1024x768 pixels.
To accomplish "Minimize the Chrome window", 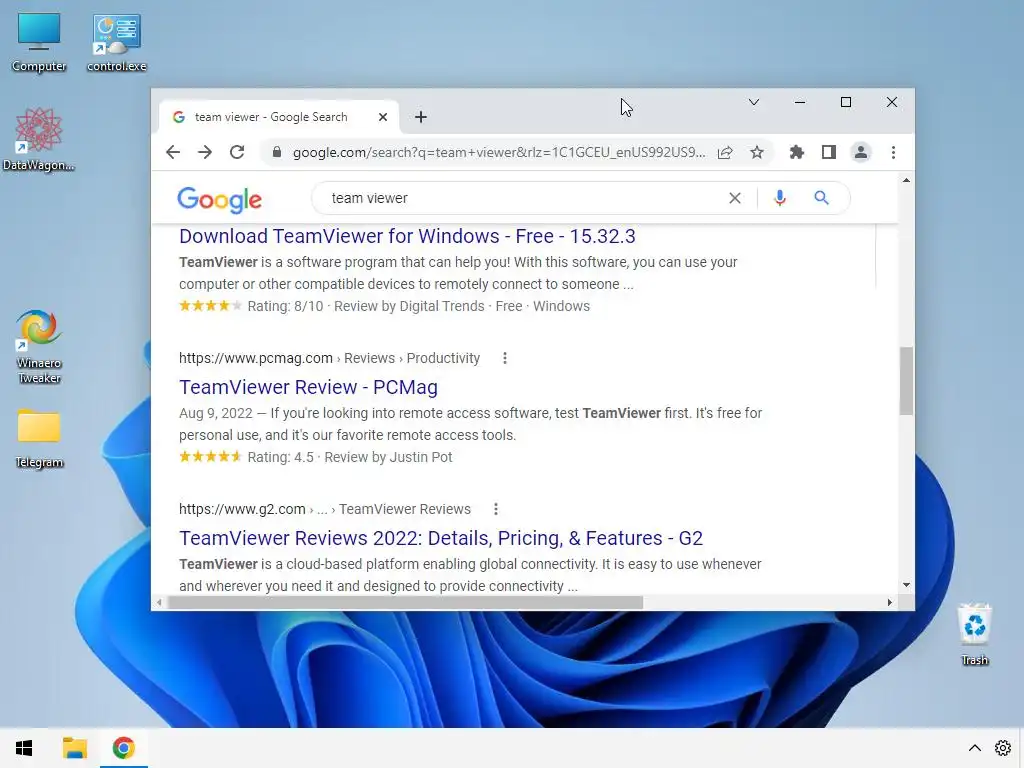I will 799,102.
